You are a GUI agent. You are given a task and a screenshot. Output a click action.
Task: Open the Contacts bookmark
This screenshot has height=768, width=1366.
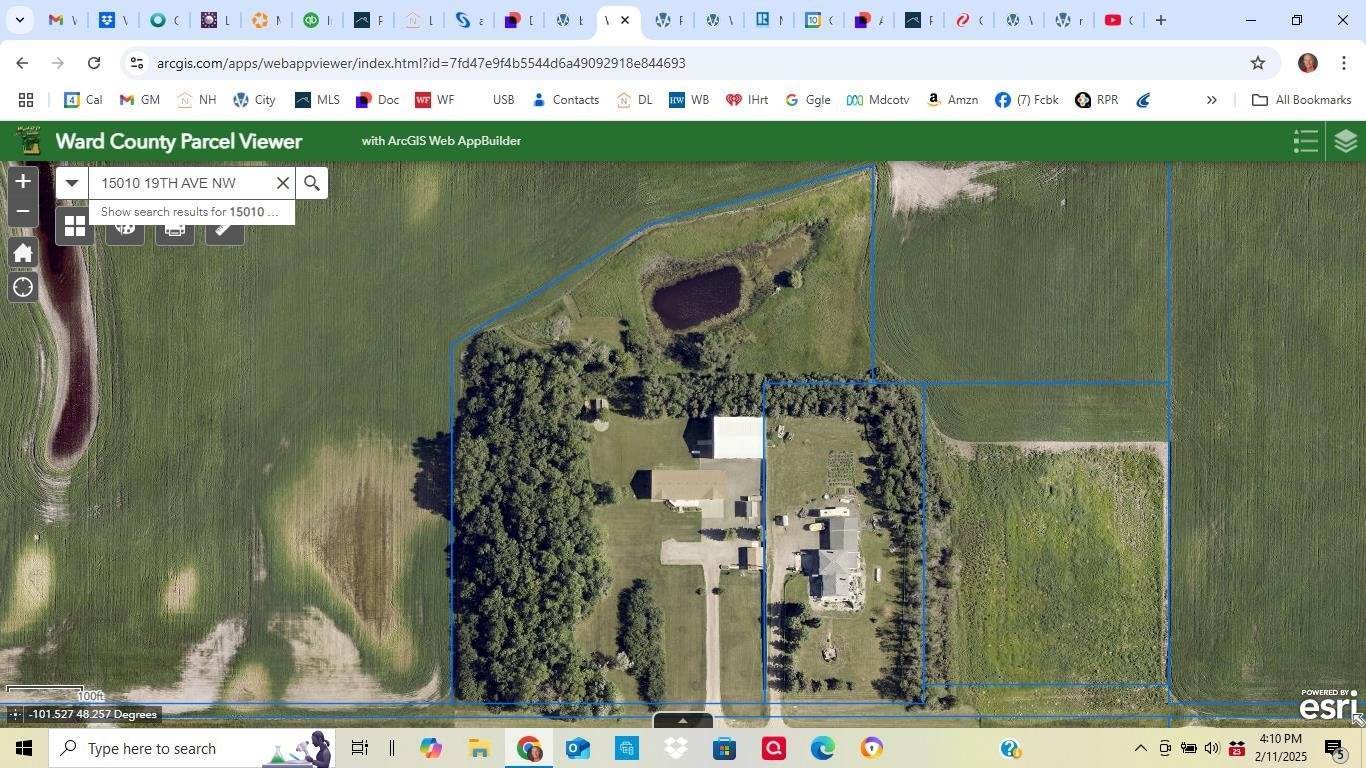tap(565, 100)
